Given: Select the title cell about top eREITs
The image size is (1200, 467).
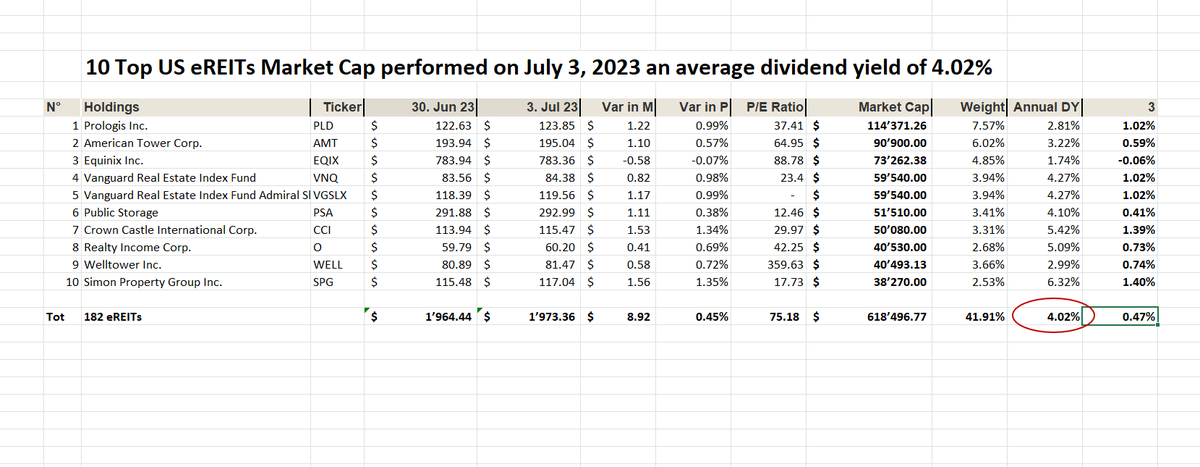Looking at the screenshot, I should (x=538, y=67).
